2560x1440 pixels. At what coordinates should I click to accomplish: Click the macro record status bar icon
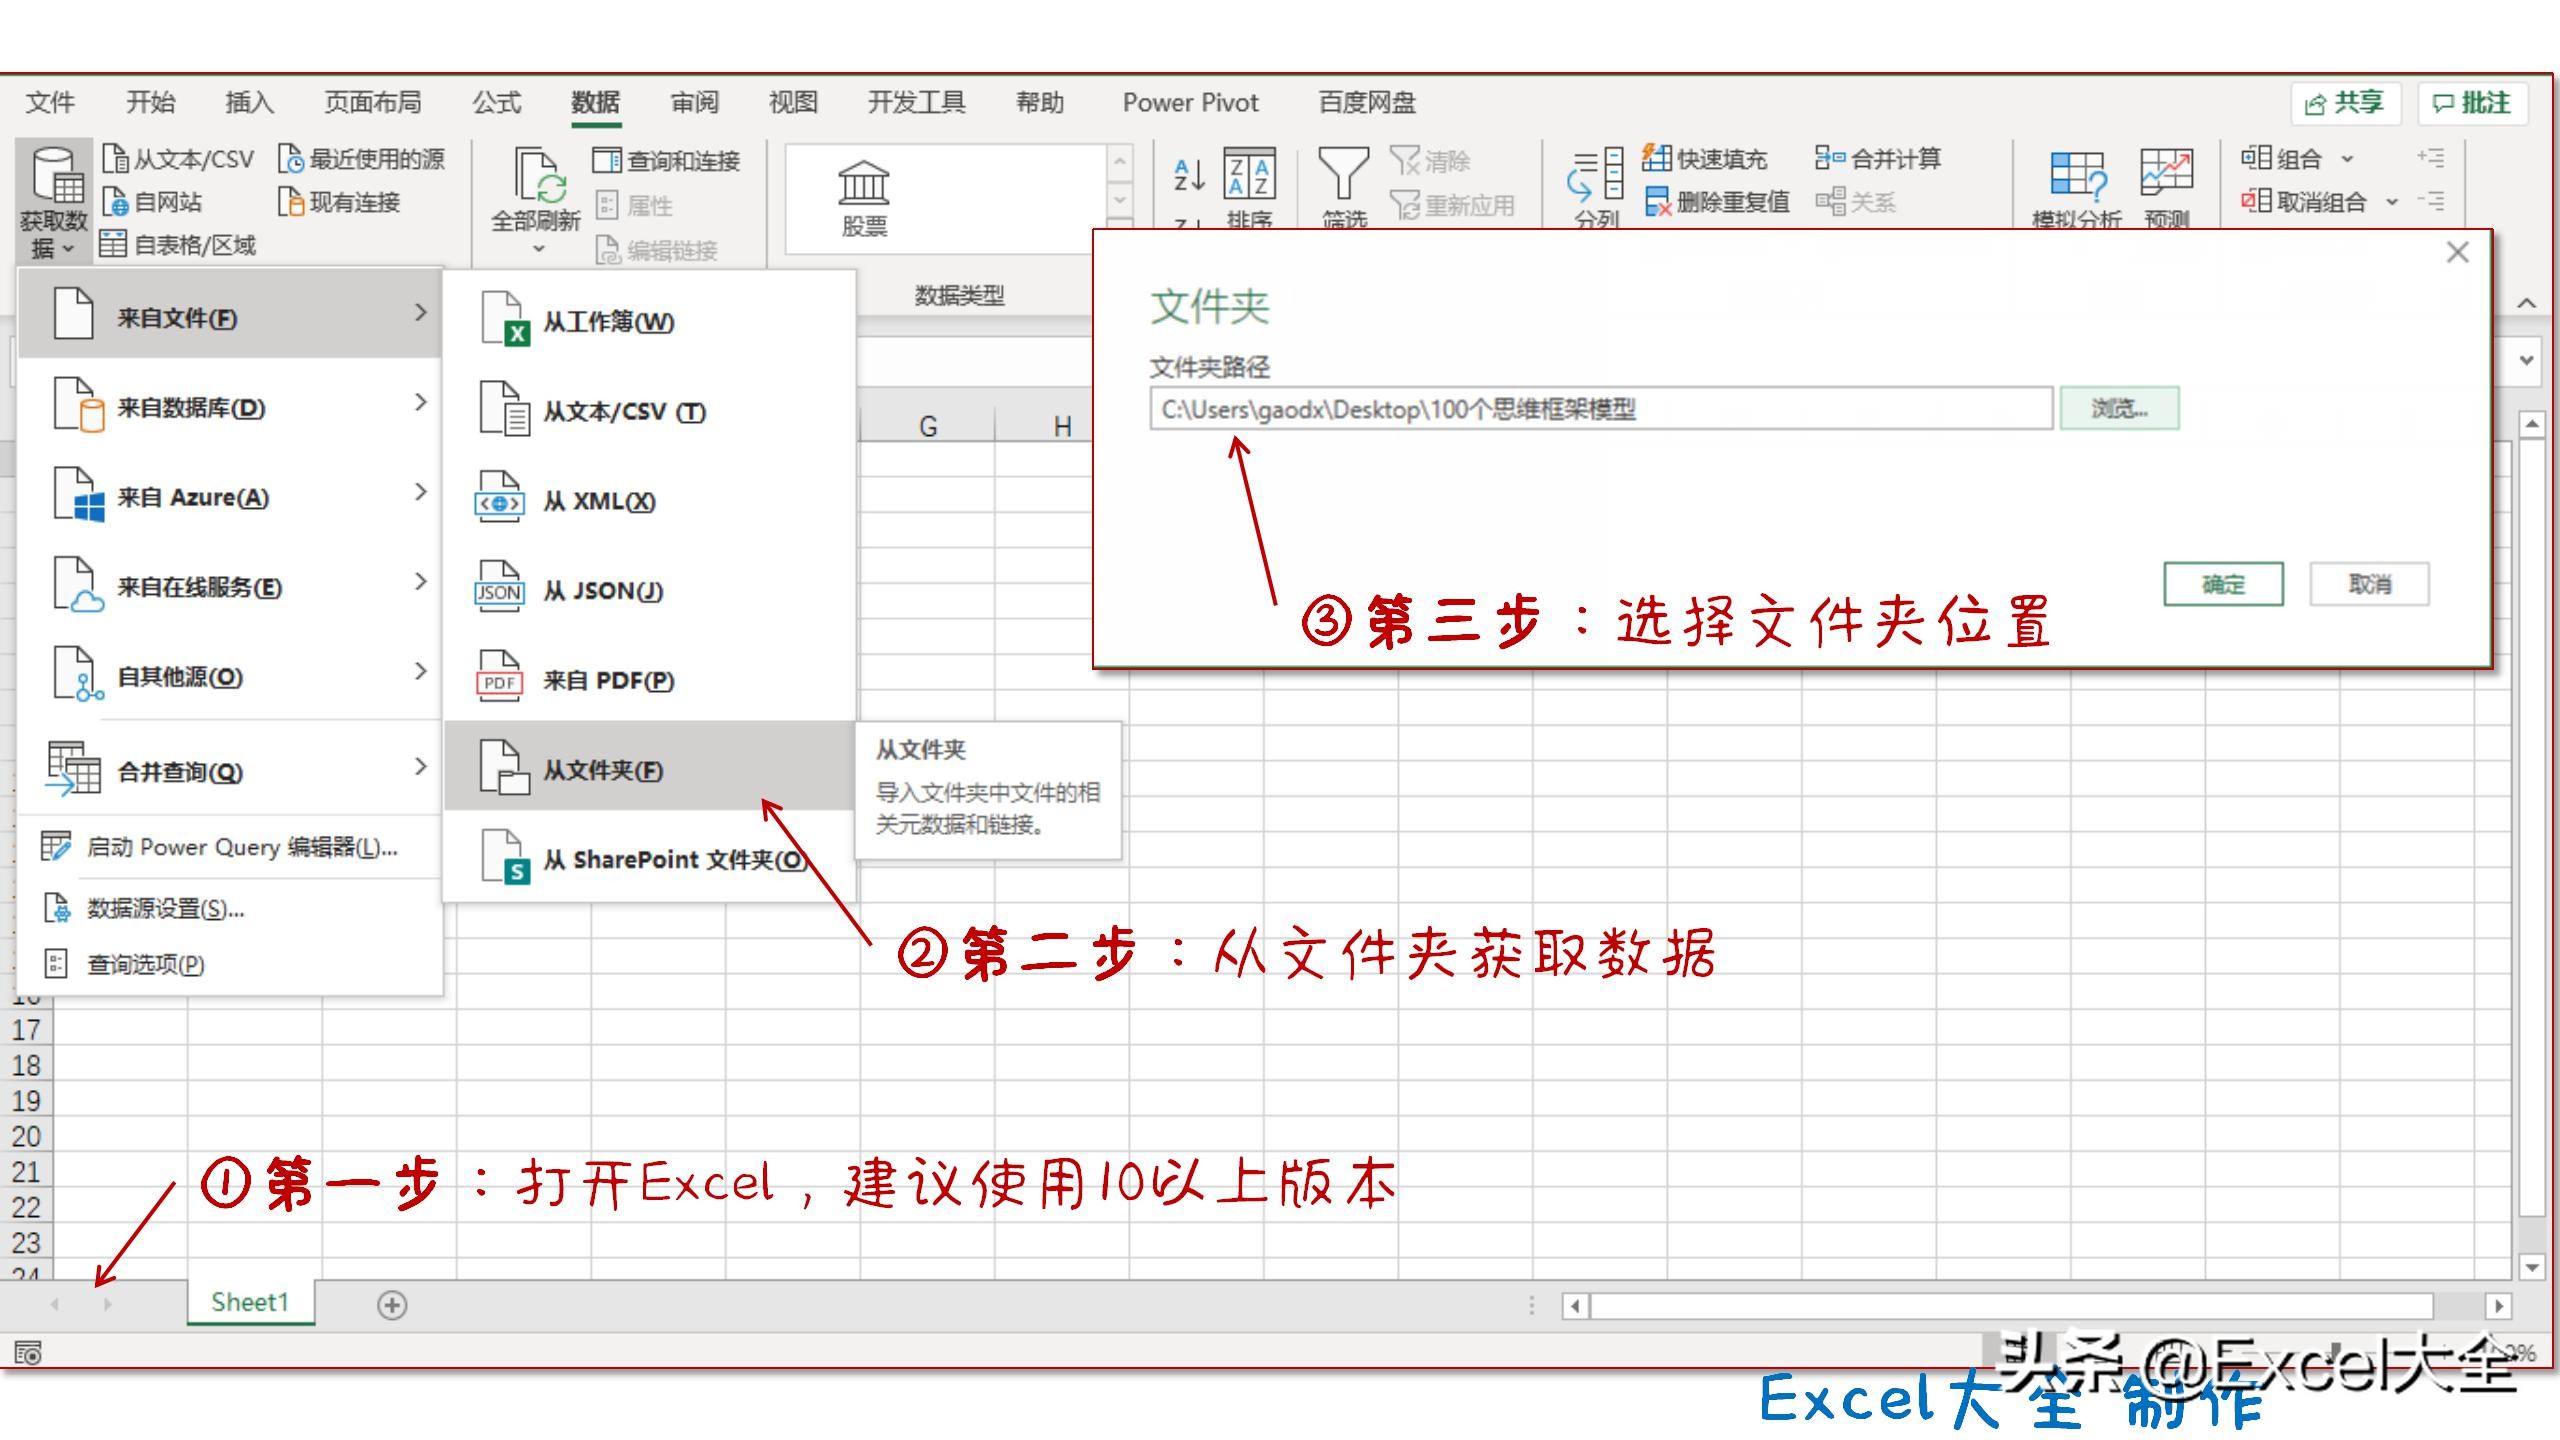[x=28, y=1354]
